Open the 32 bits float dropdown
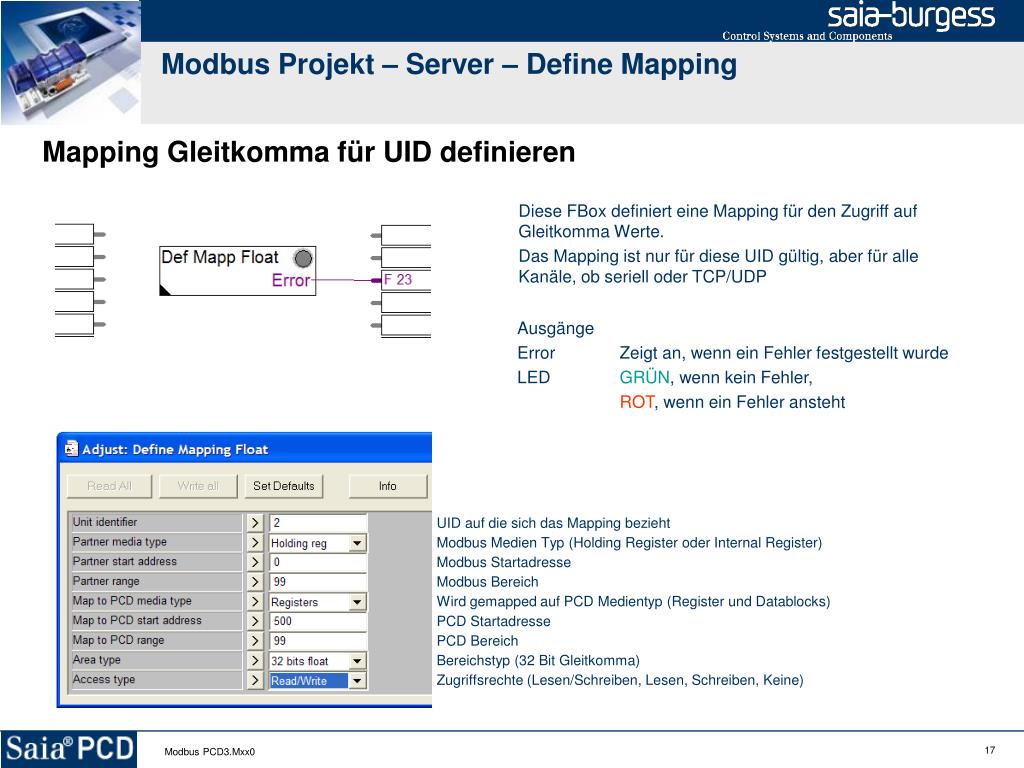 tap(357, 661)
